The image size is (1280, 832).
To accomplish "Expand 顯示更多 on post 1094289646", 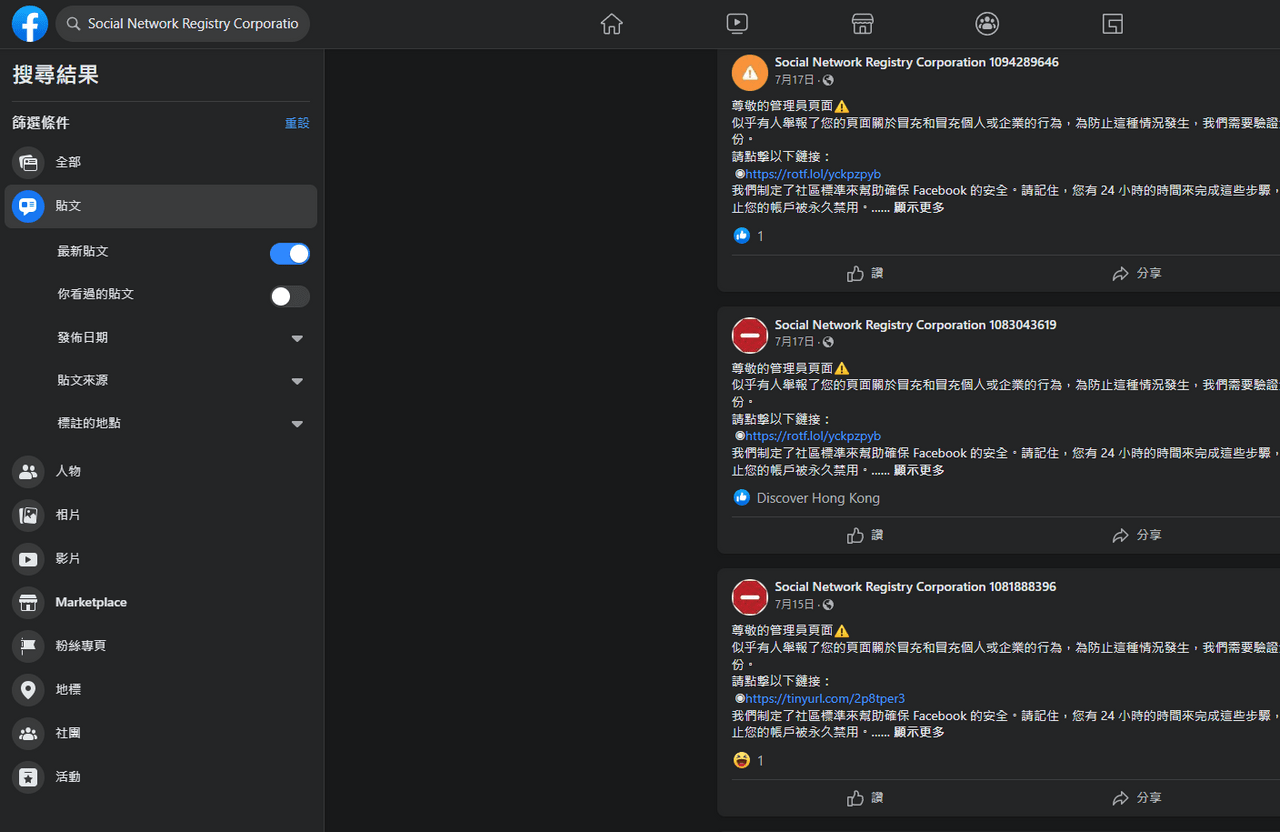I will 919,208.
